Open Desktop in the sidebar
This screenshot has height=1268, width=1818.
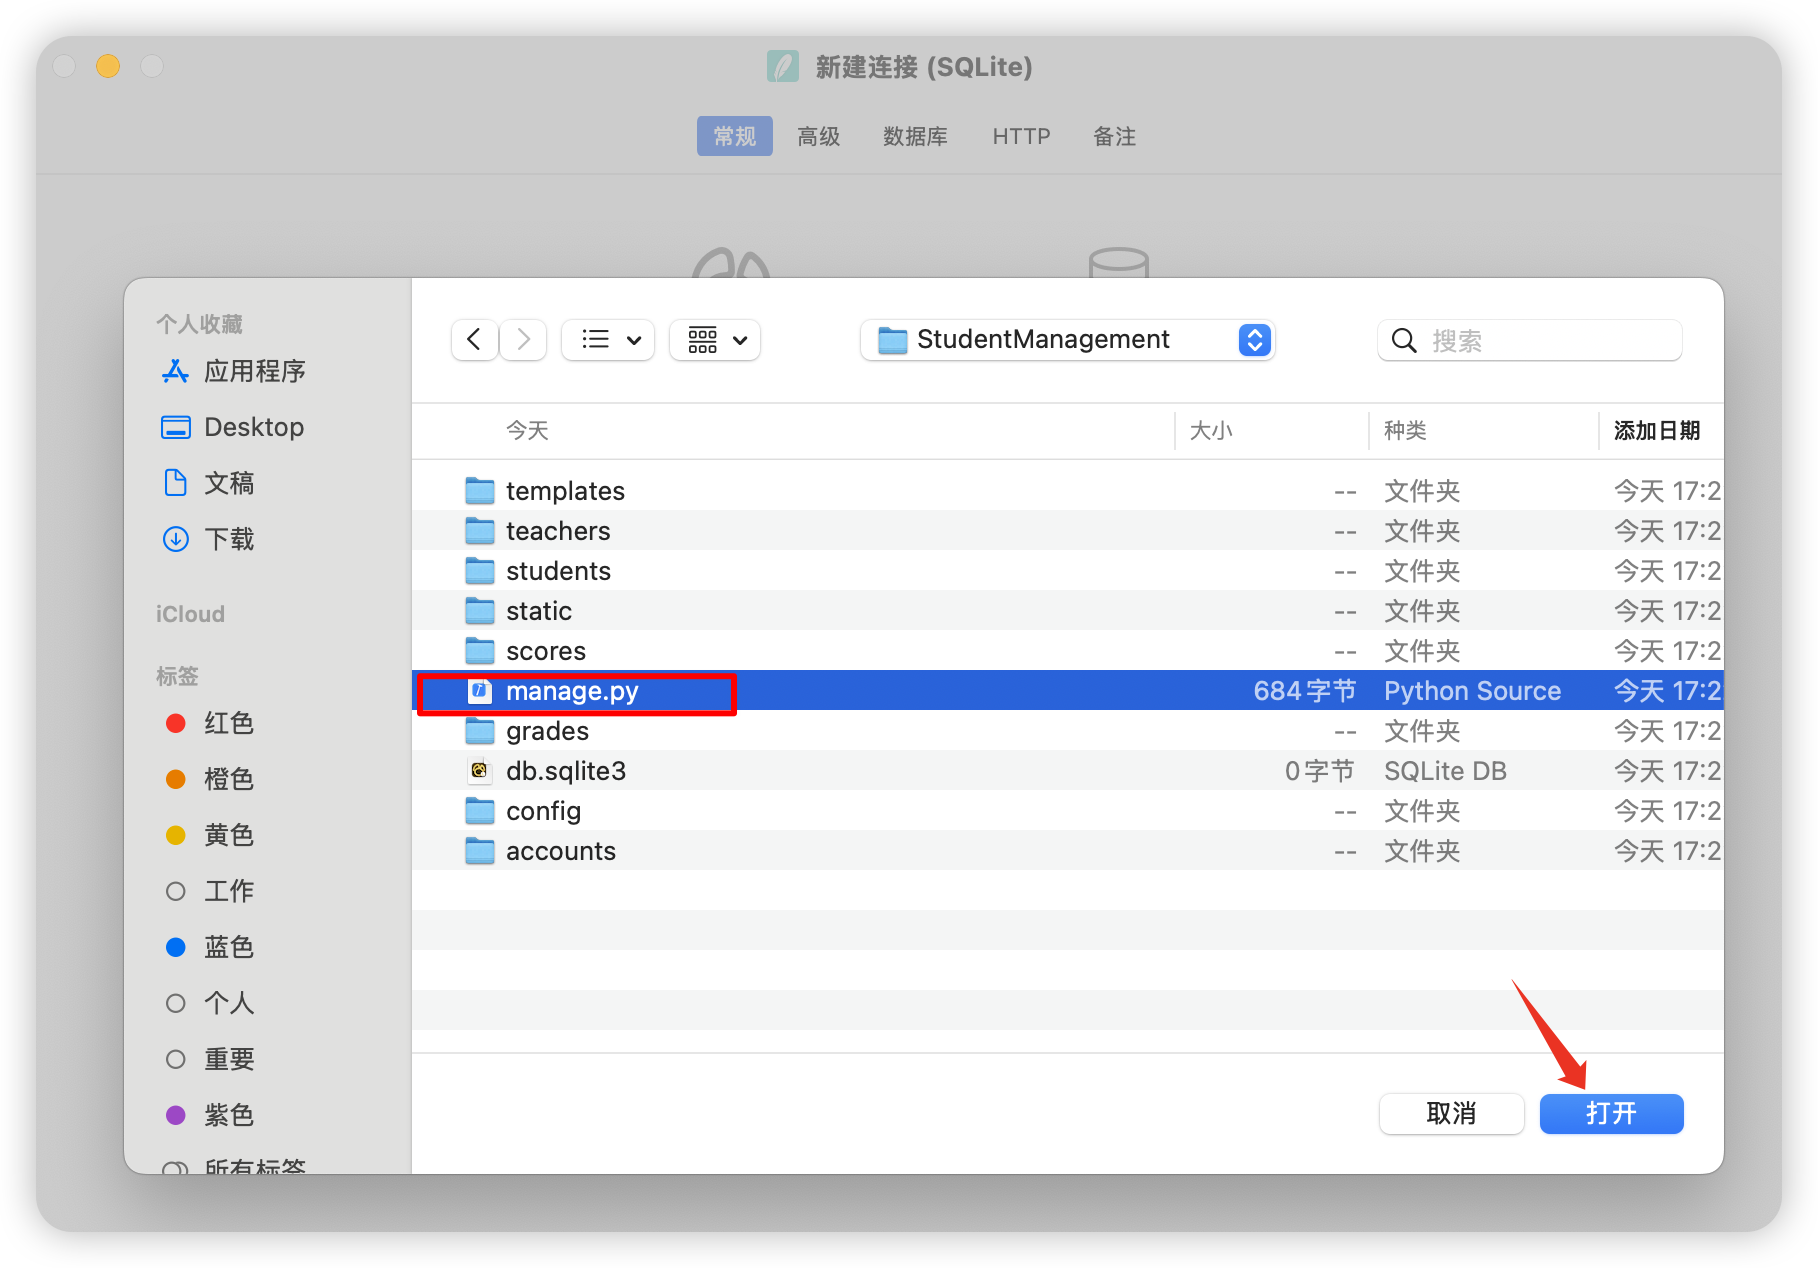pos(253,427)
